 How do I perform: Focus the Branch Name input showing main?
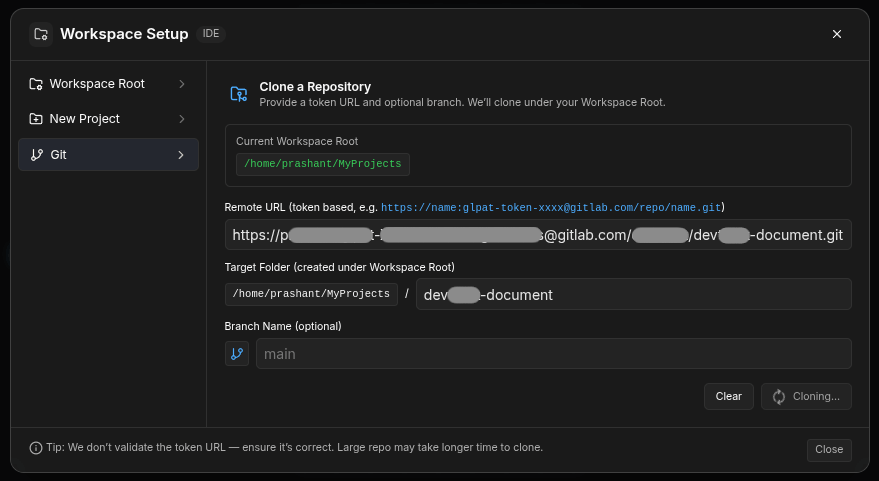click(x=554, y=354)
